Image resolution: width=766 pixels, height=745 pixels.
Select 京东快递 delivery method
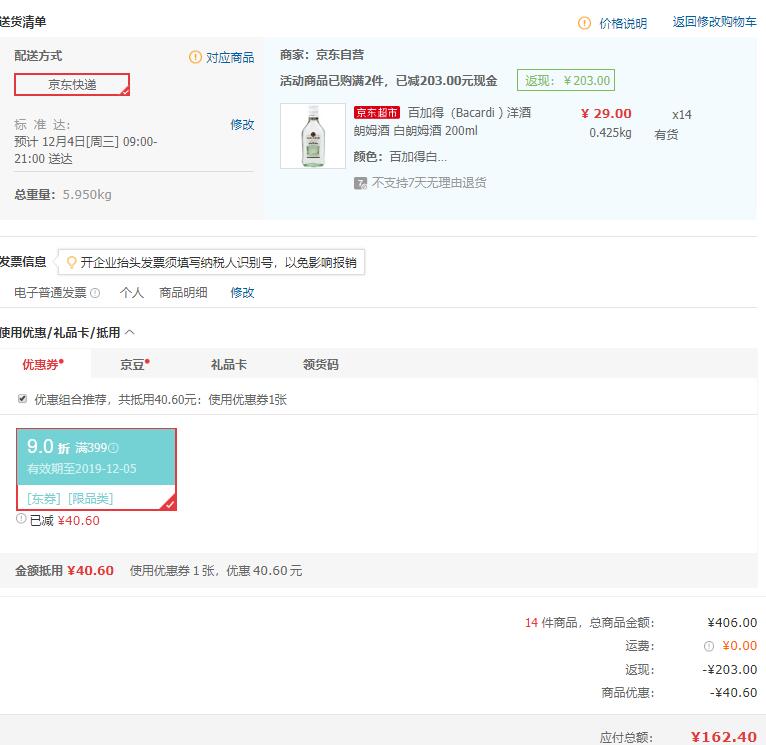pyautogui.click(x=72, y=84)
